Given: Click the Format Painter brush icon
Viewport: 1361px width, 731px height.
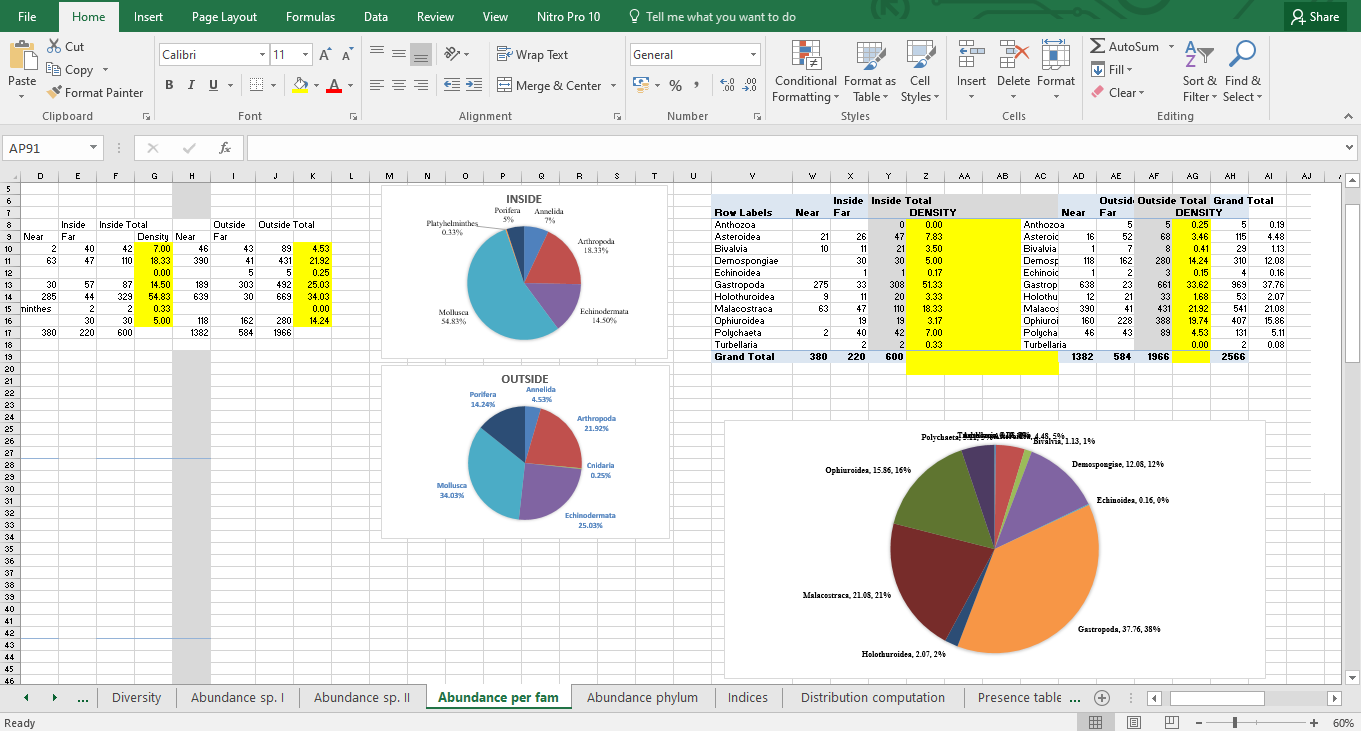Looking at the screenshot, I should [x=55, y=93].
